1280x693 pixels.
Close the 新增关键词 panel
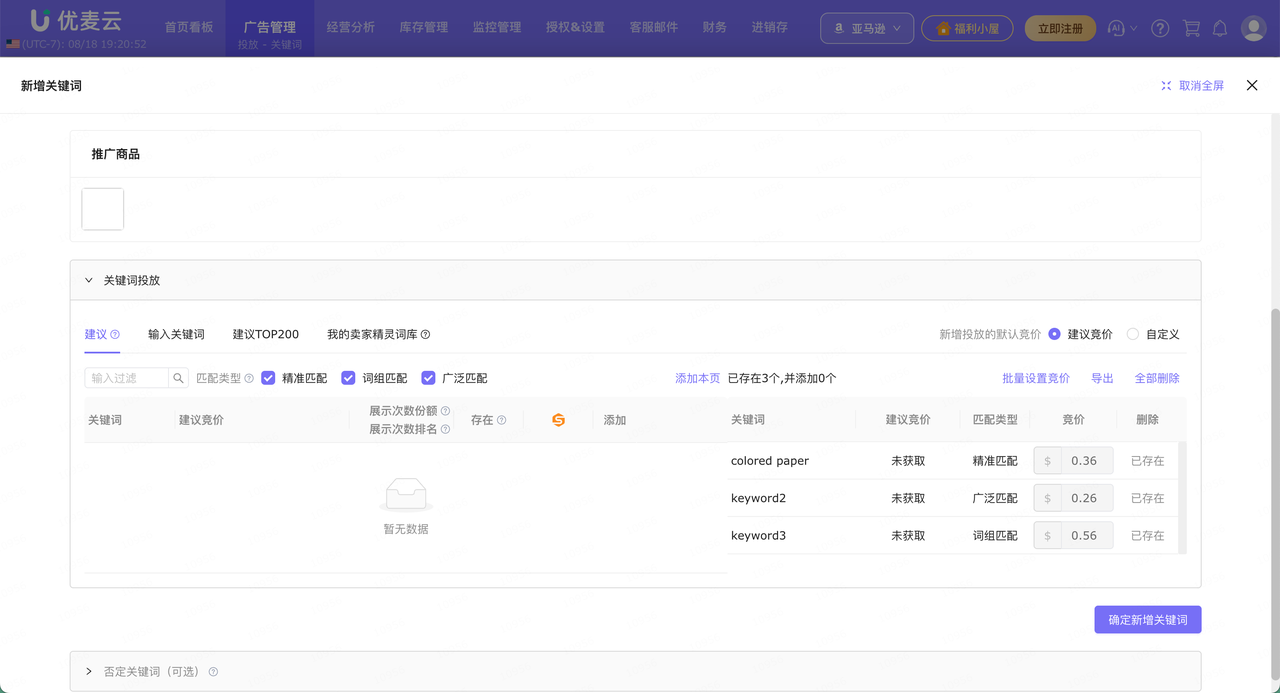tap(1252, 86)
